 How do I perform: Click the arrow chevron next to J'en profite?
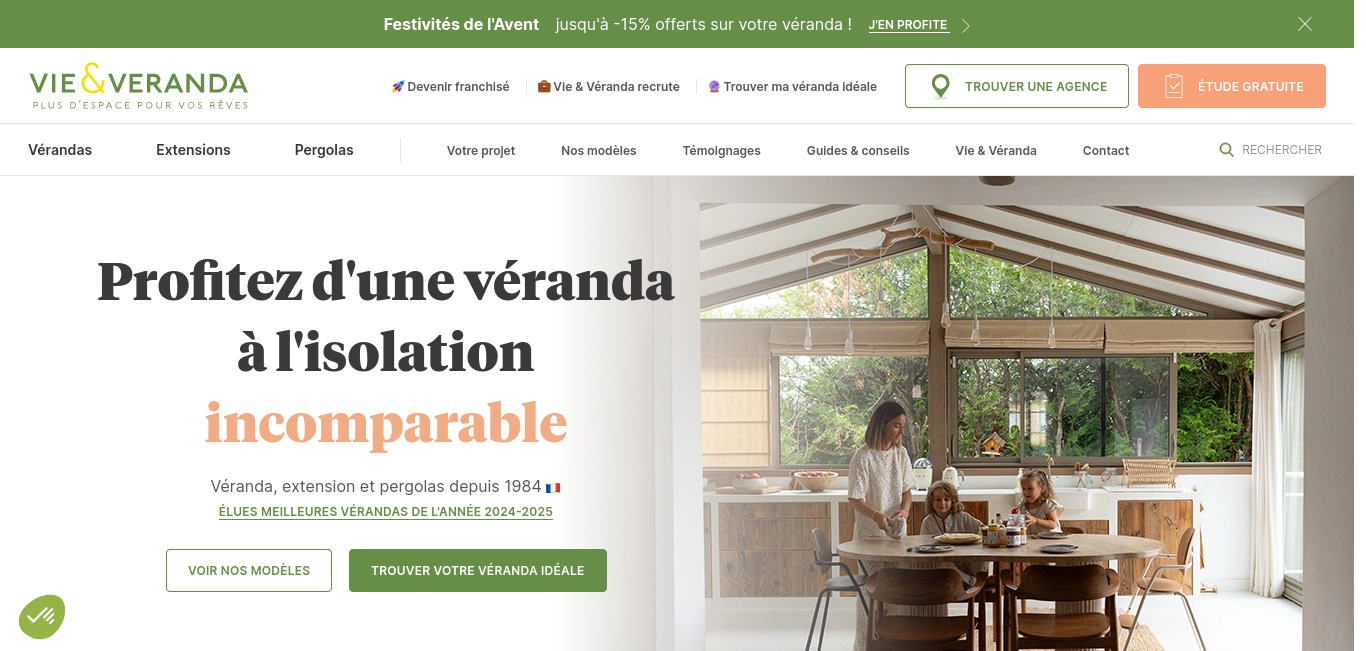pyautogui.click(x=966, y=26)
